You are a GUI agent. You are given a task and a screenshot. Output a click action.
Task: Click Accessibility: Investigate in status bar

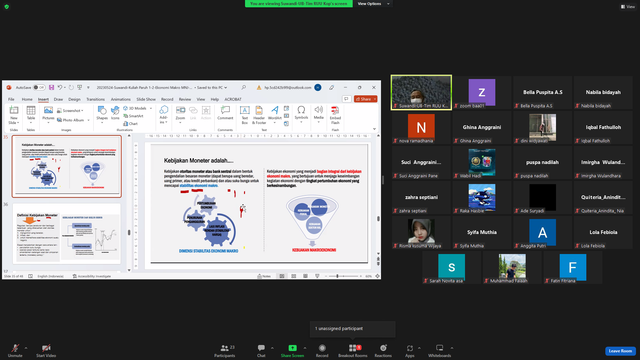(92, 276)
